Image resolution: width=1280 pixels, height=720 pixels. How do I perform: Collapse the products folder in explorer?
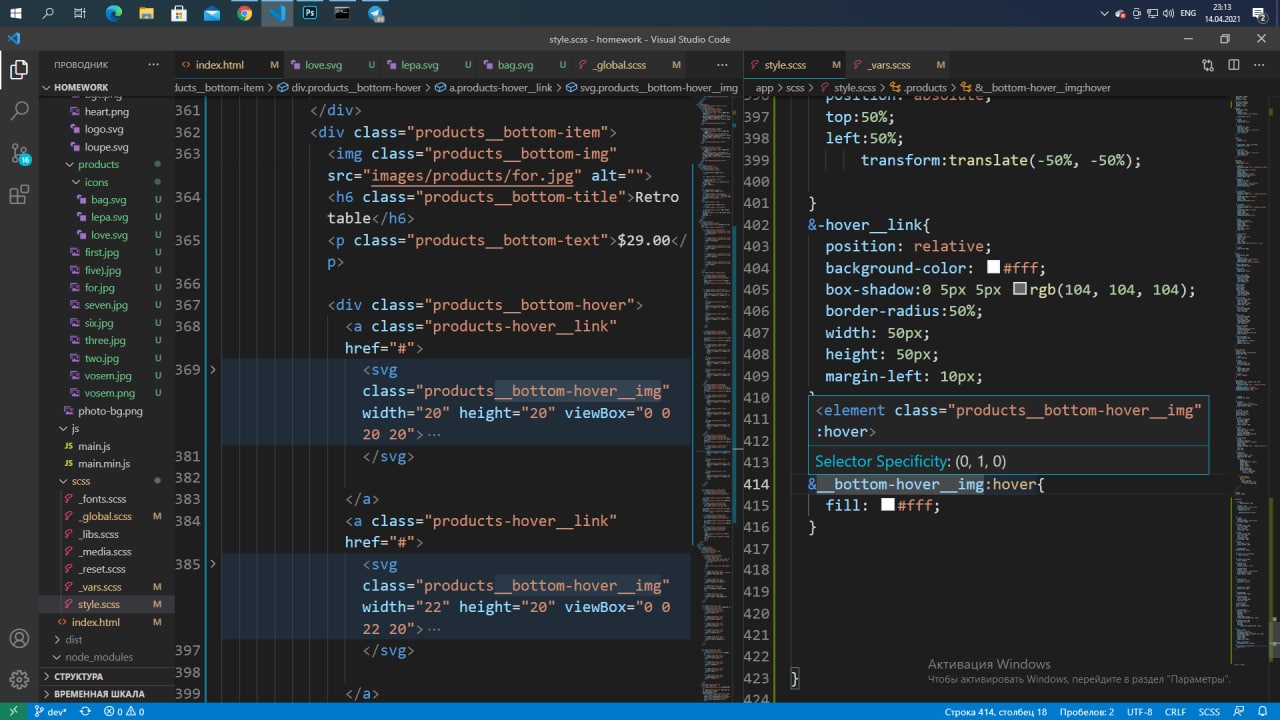[x=97, y=164]
